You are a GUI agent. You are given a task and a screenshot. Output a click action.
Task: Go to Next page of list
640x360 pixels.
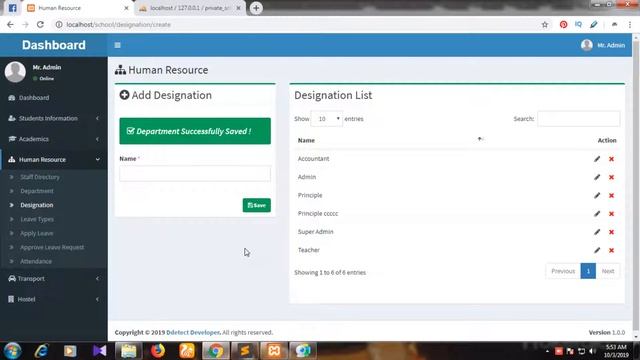point(608,271)
